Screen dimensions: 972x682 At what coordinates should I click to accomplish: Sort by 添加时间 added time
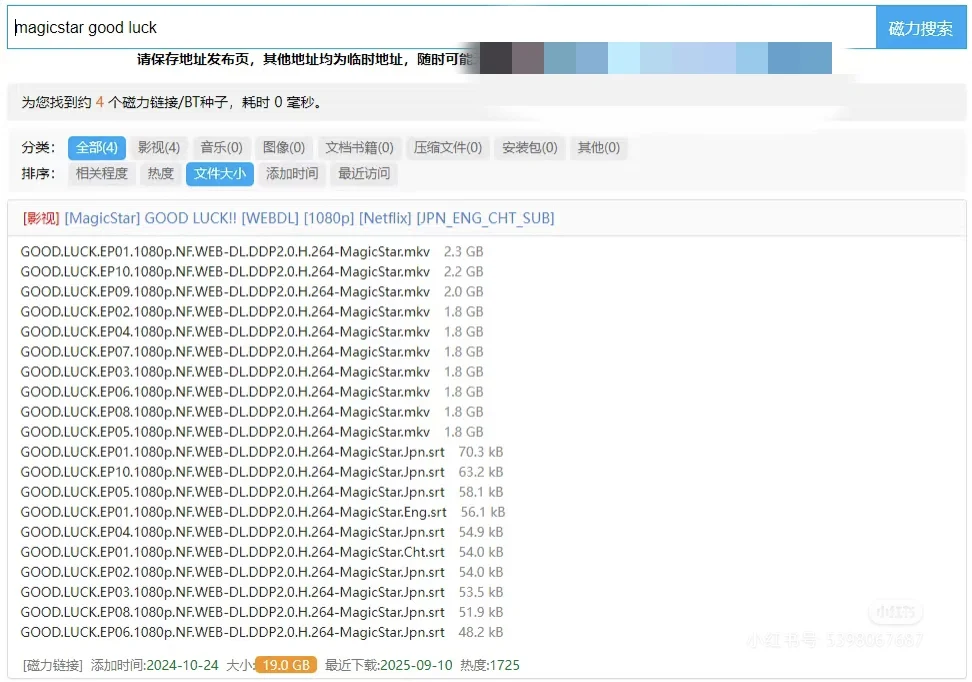pos(291,173)
